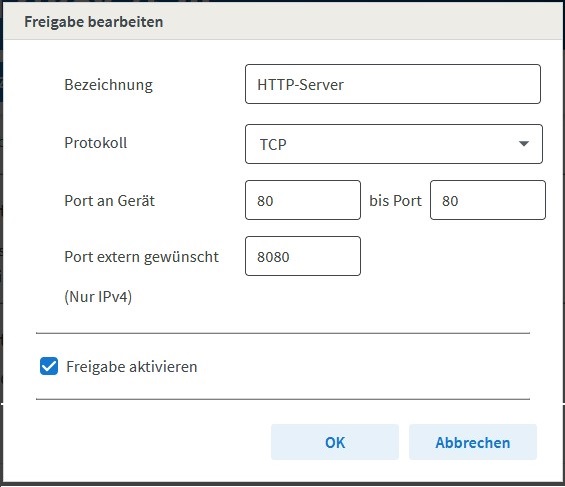The width and height of the screenshot is (565, 487).
Task: Toggle the Freigabe aktivieren checkbox
Action: pos(49,366)
